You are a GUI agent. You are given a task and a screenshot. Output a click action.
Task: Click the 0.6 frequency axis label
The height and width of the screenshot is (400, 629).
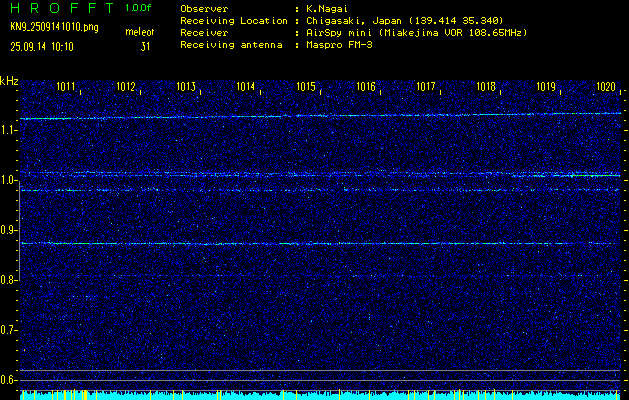pos(7,380)
